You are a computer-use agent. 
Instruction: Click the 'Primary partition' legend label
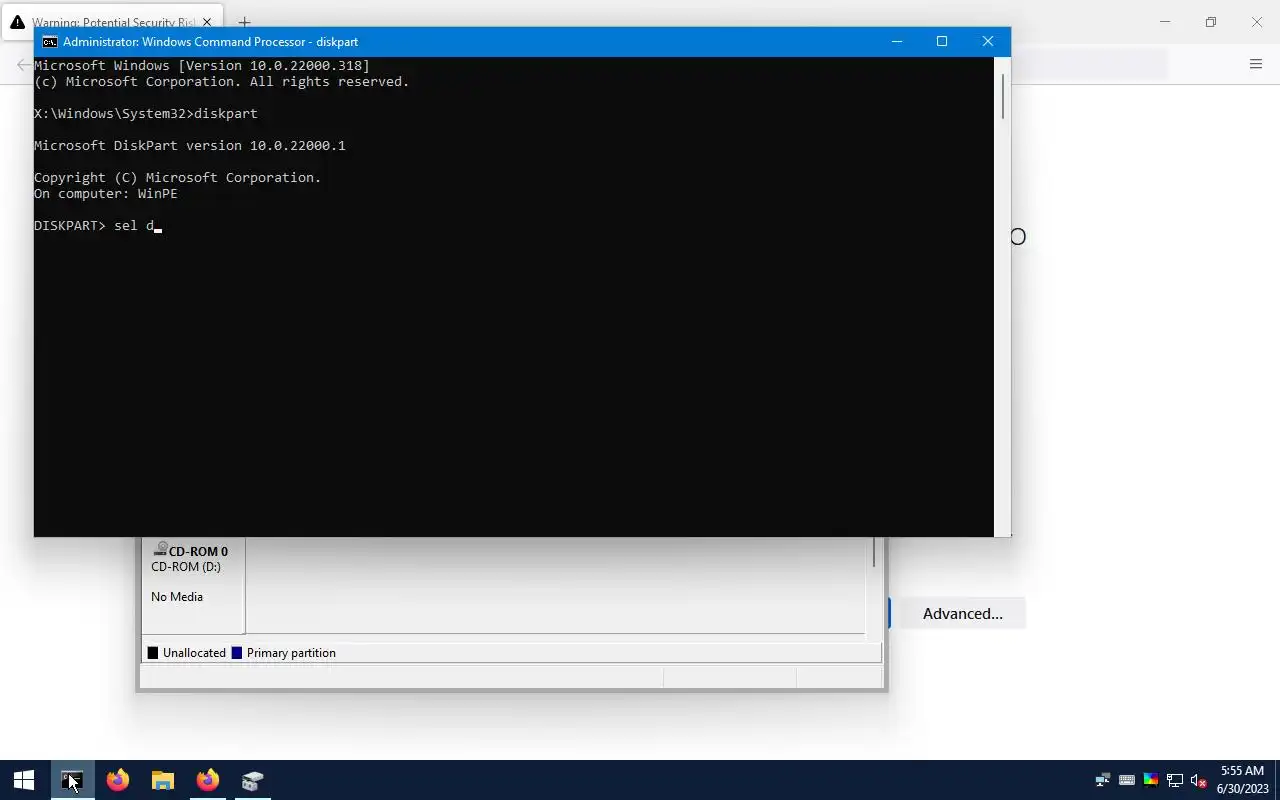[291, 653]
